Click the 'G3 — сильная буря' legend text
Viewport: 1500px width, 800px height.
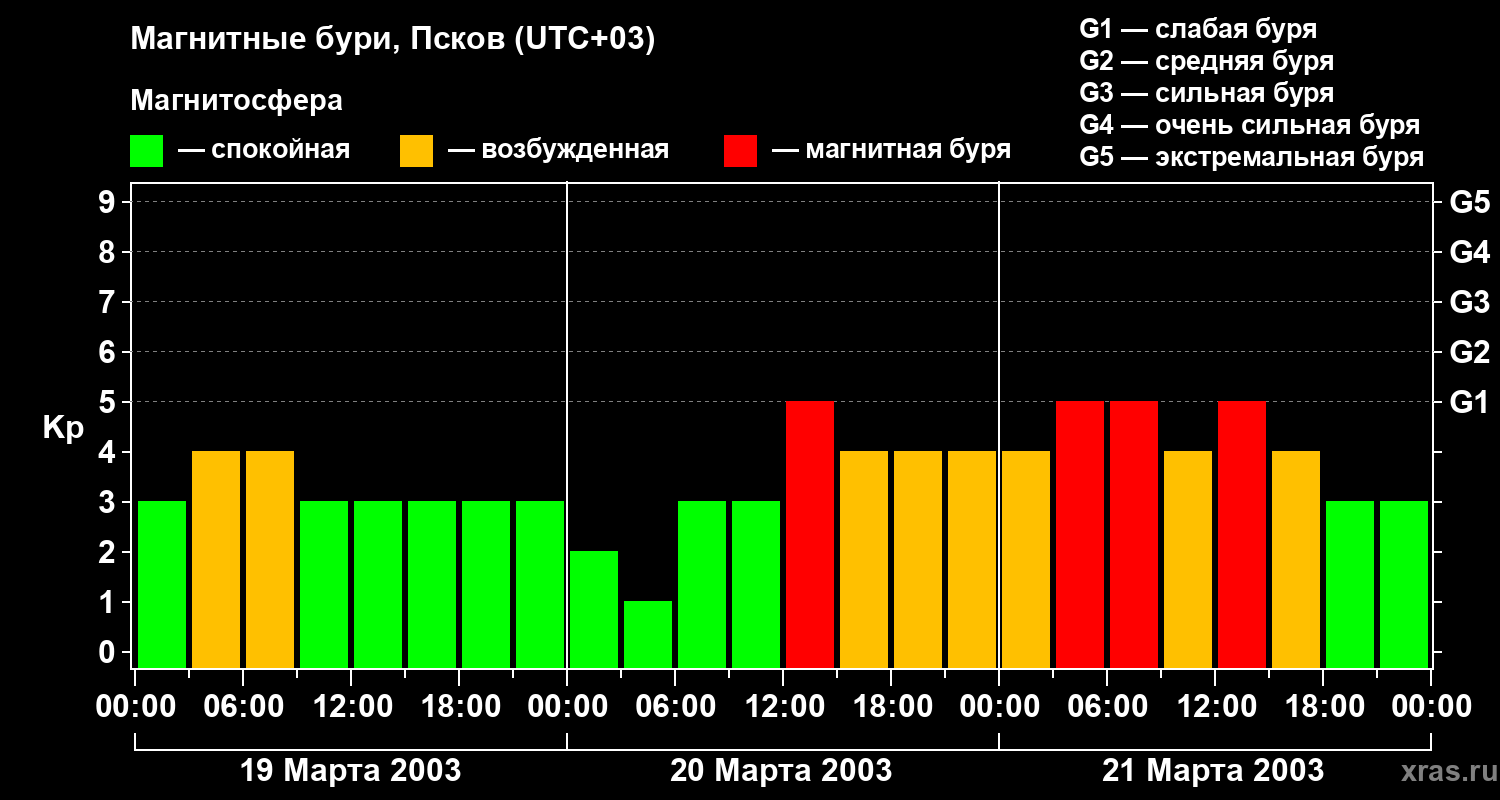pyautogui.click(x=1207, y=94)
